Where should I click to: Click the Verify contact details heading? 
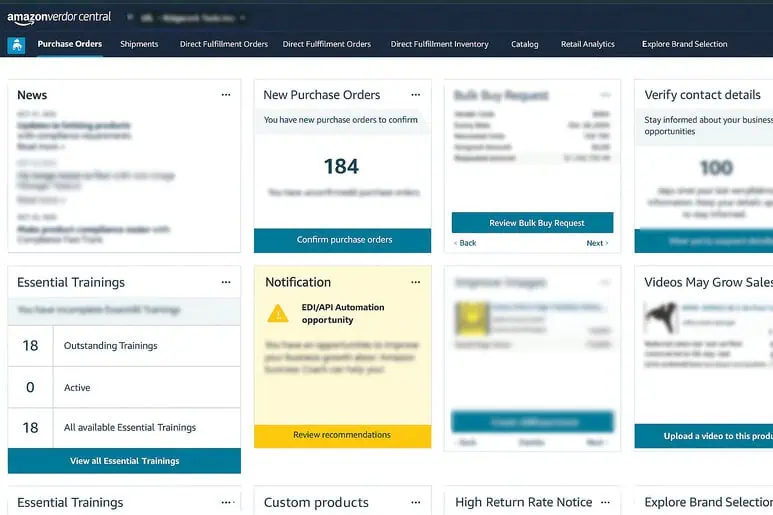click(x=703, y=95)
